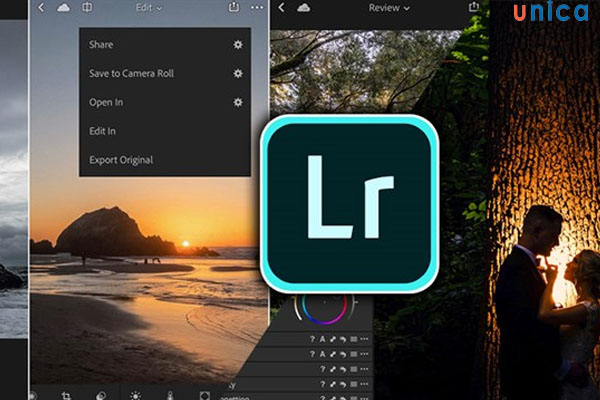Image resolution: width=600 pixels, height=400 pixels.
Task: Tap the cloud icon in Review screen
Action: click(x=303, y=7)
